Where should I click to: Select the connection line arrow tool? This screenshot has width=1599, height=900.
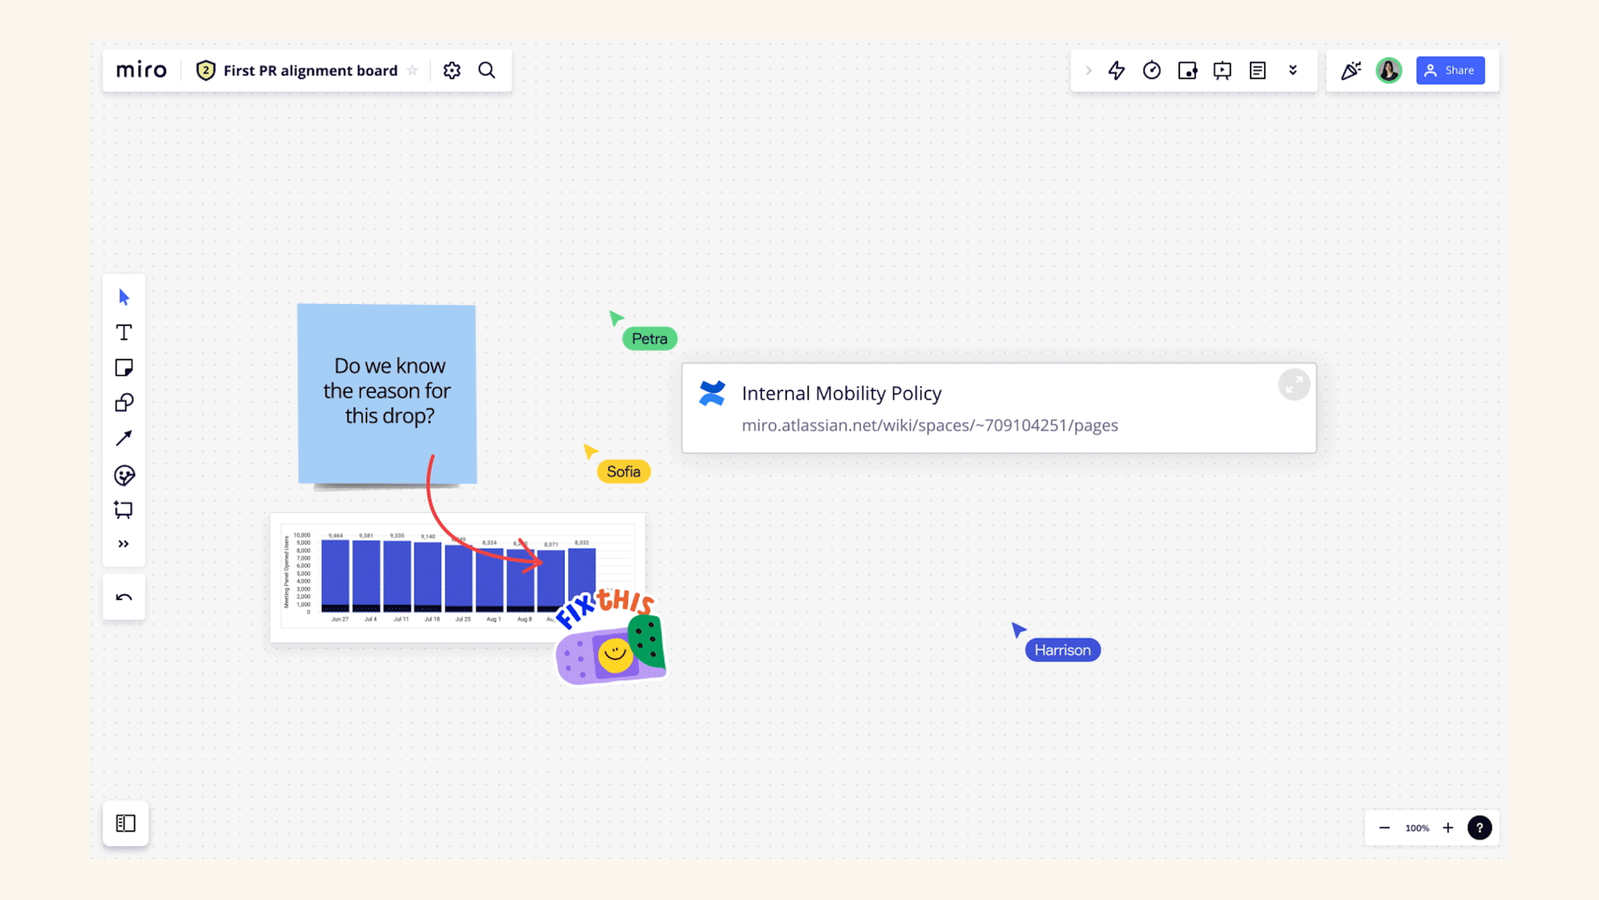(124, 438)
